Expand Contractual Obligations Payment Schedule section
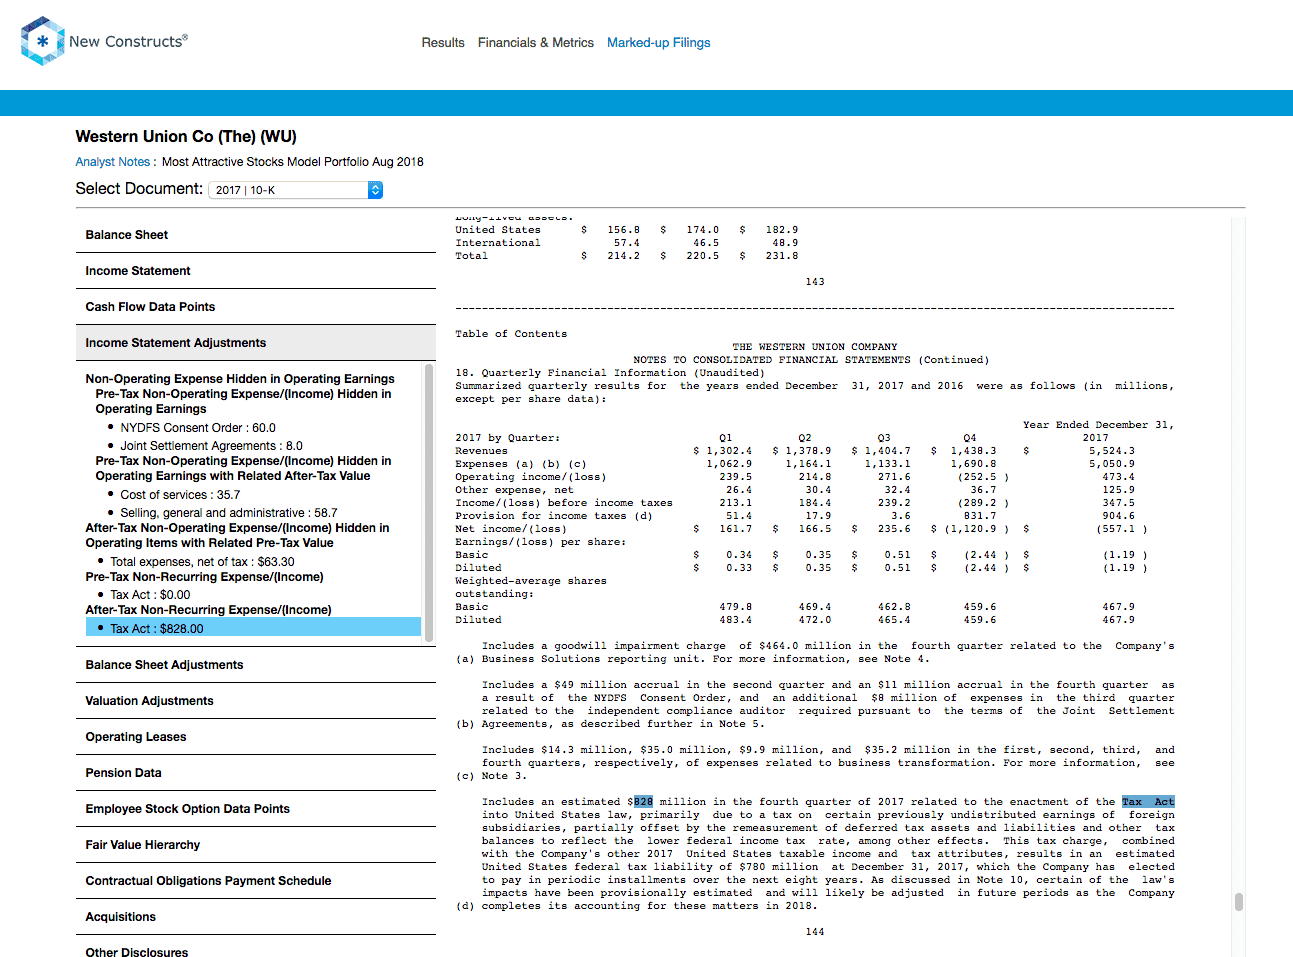Image resolution: width=1293 pixels, height=957 pixels. (256, 881)
